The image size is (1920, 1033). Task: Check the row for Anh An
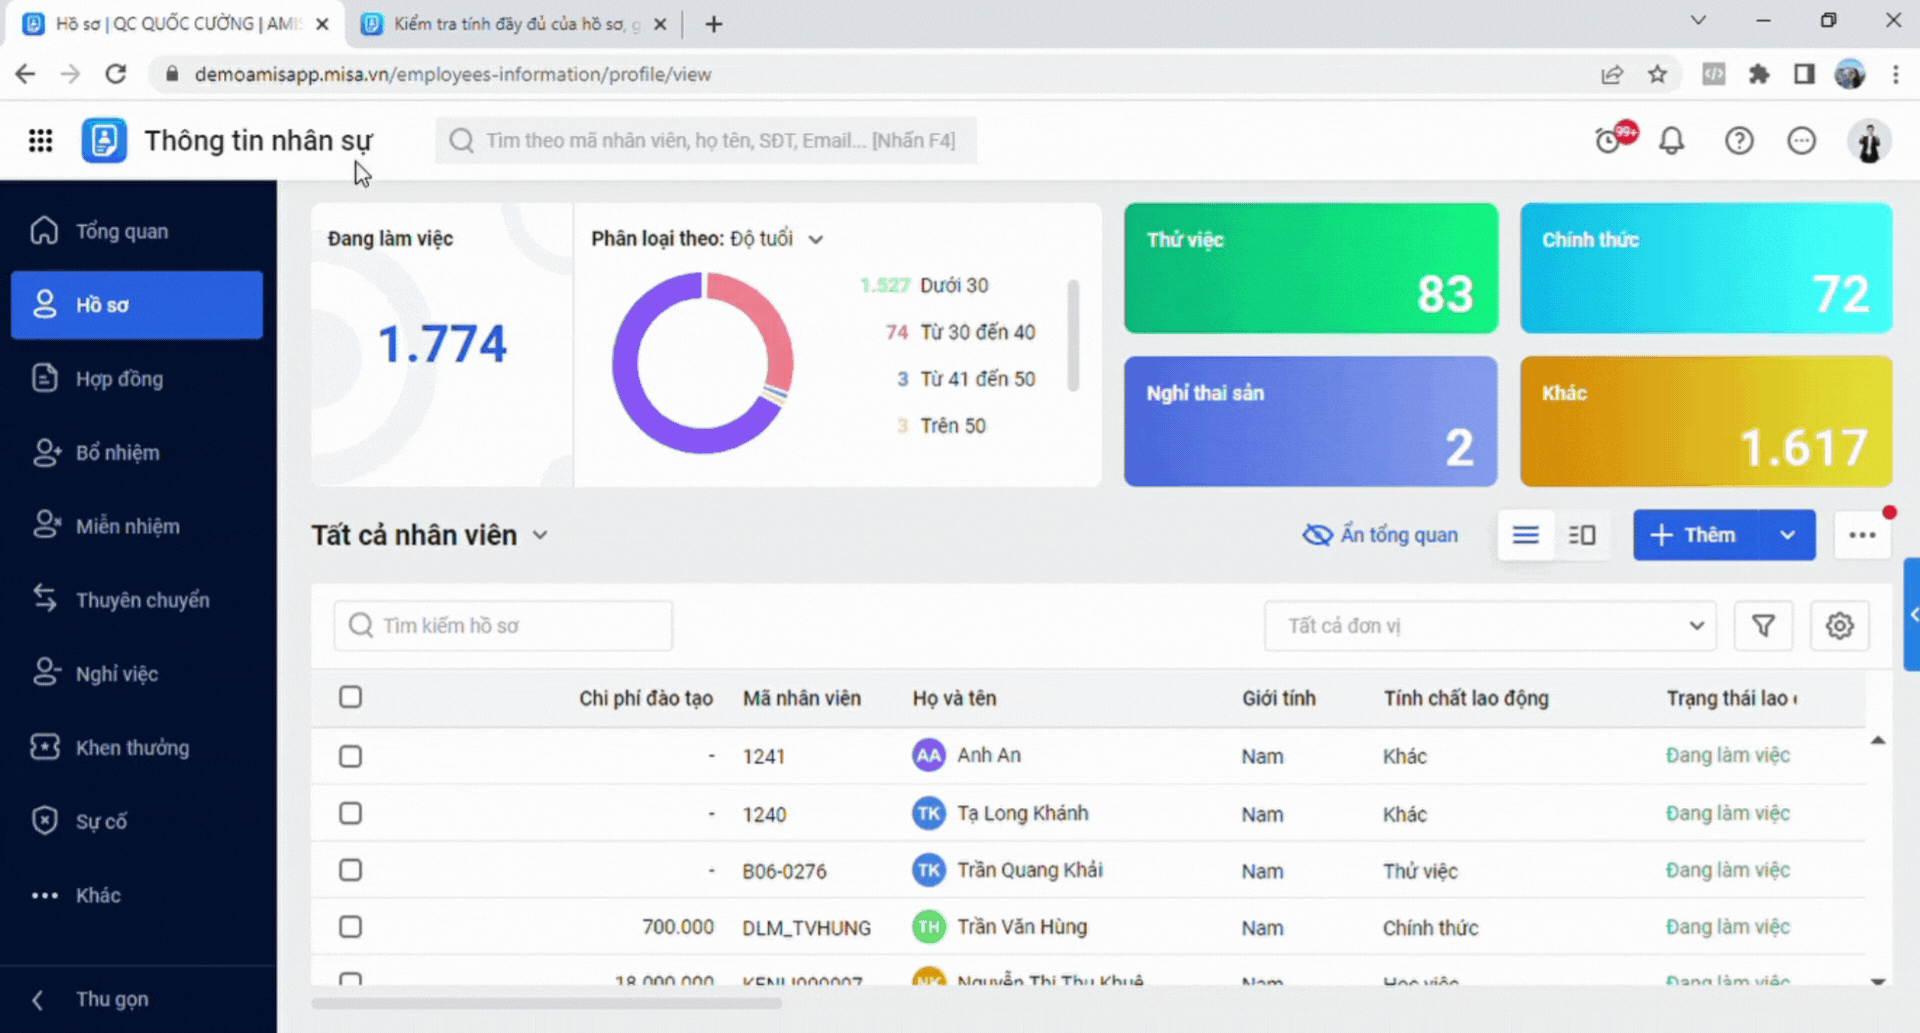[350, 756]
